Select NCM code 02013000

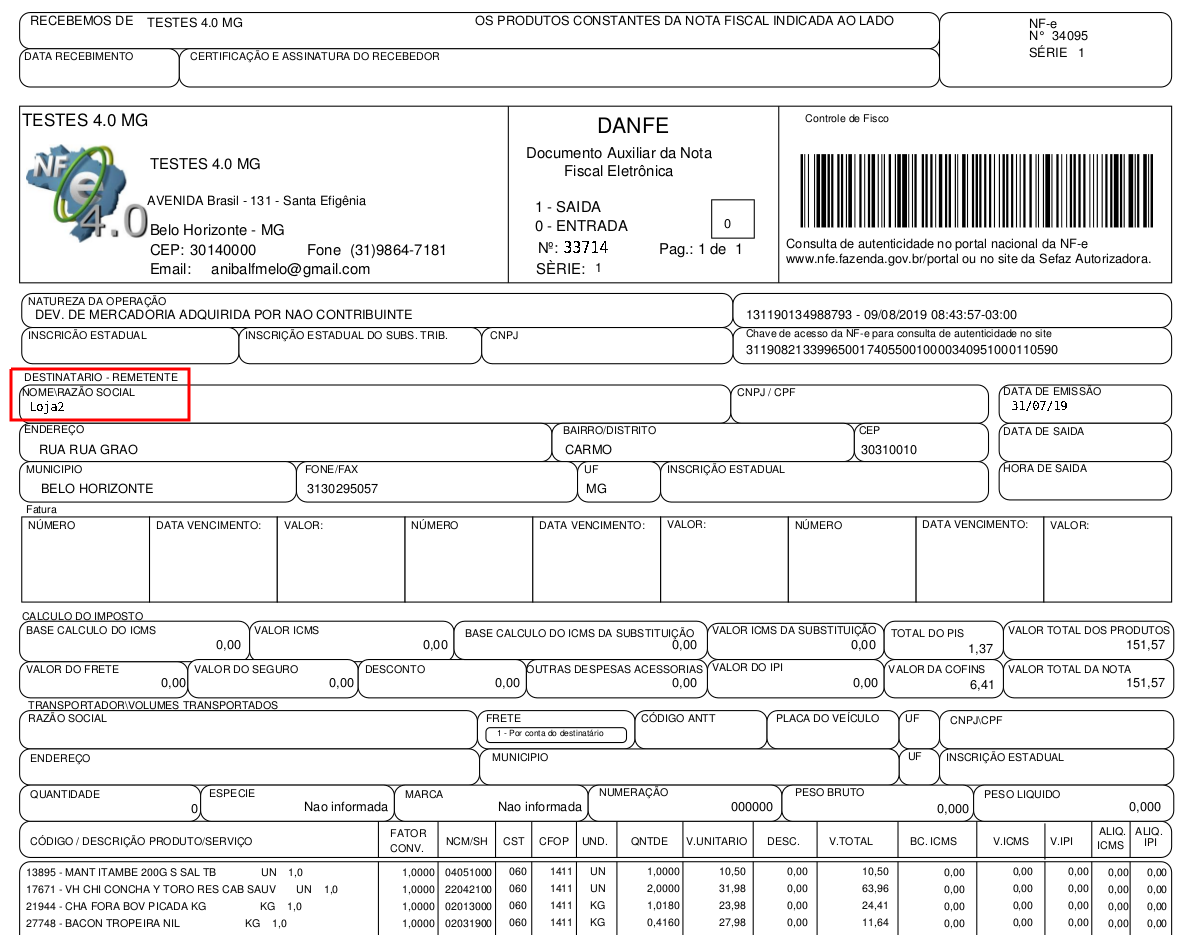pos(469,906)
